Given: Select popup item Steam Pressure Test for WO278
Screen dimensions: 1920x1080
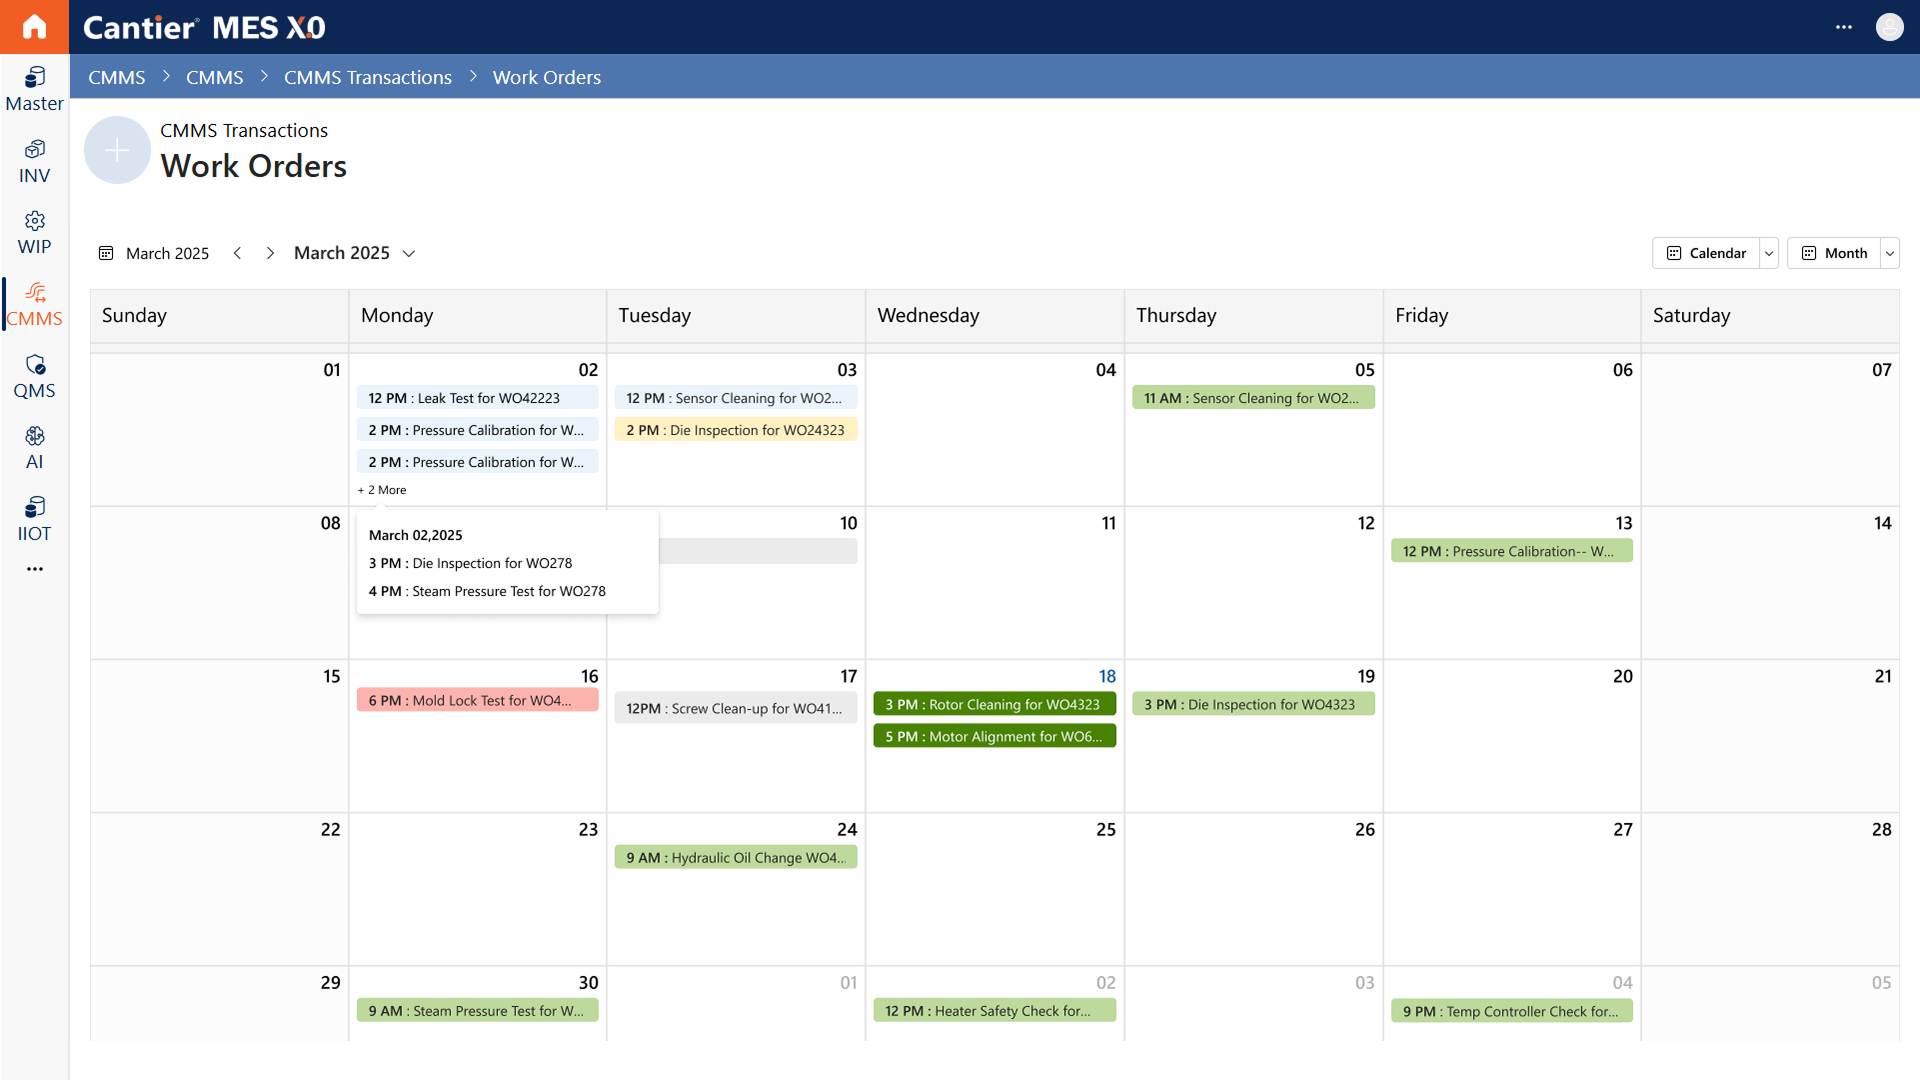Looking at the screenshot, I should (x=487, y=591).
